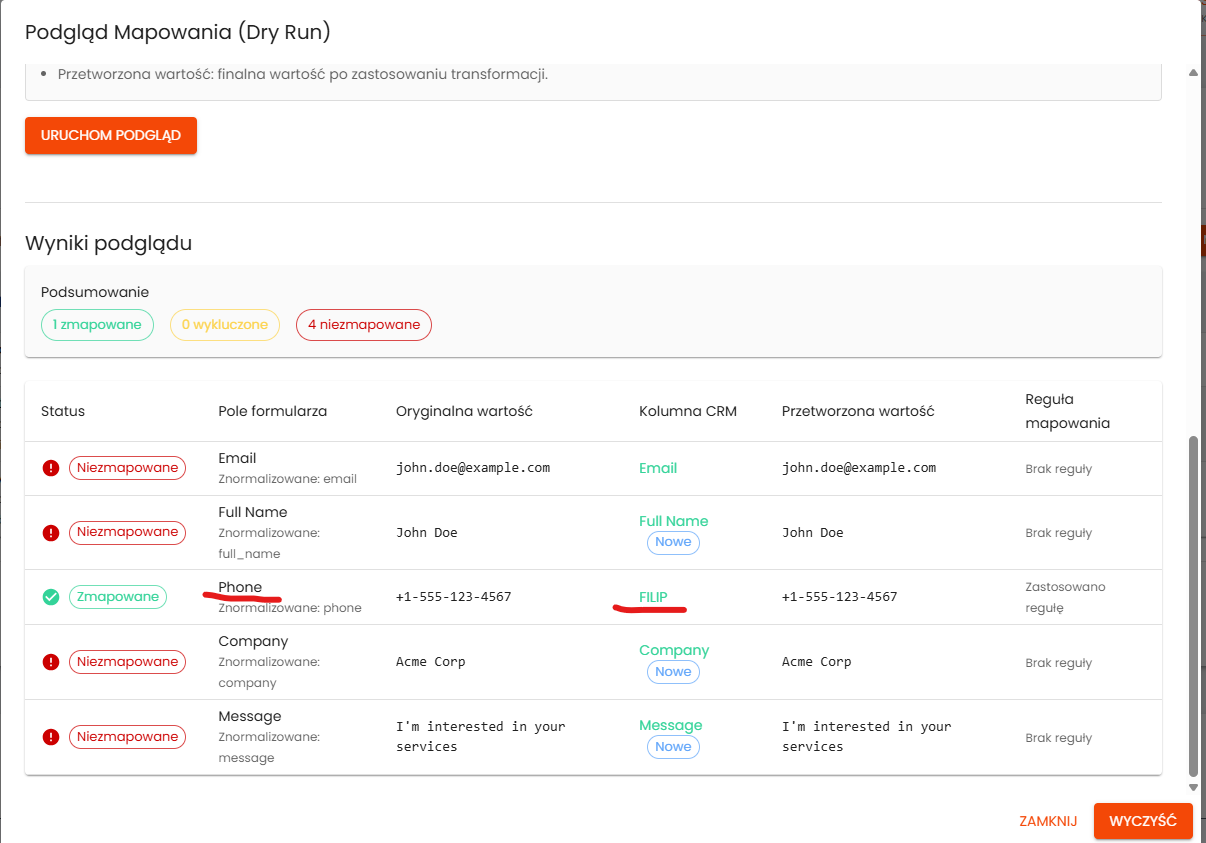Screen dimensions: 1206x843
Task: Select the '0 wykluczone' summary chip
Action: point(225,325)
